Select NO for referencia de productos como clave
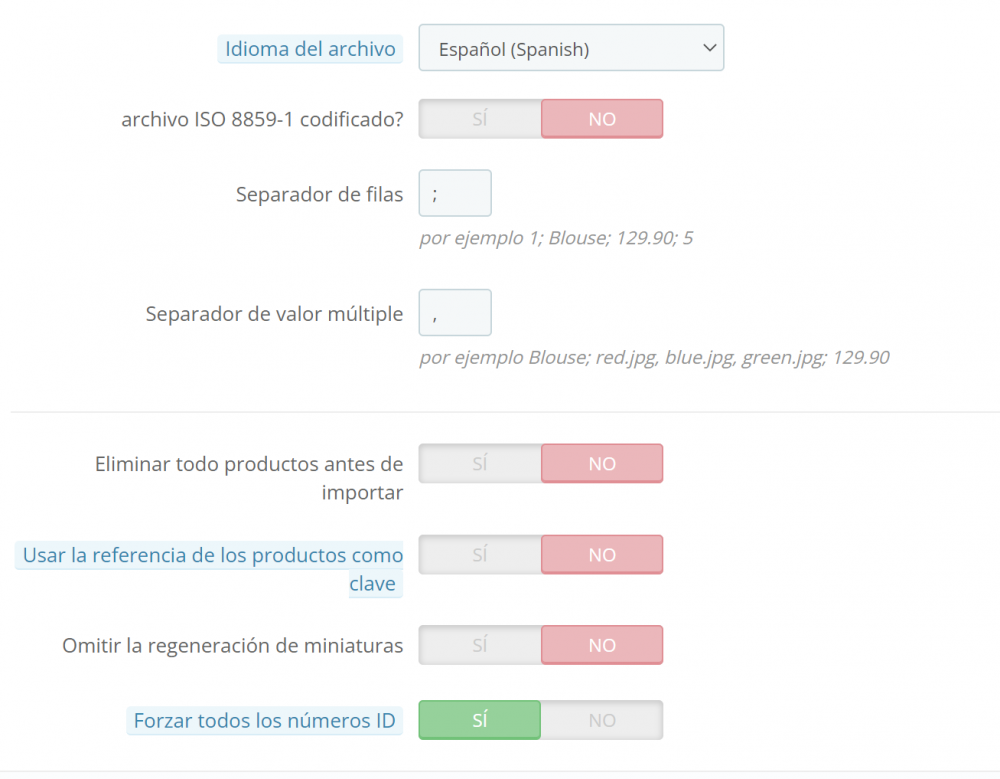The width and height of the screenshot is (1000, 779). [602, 555]
